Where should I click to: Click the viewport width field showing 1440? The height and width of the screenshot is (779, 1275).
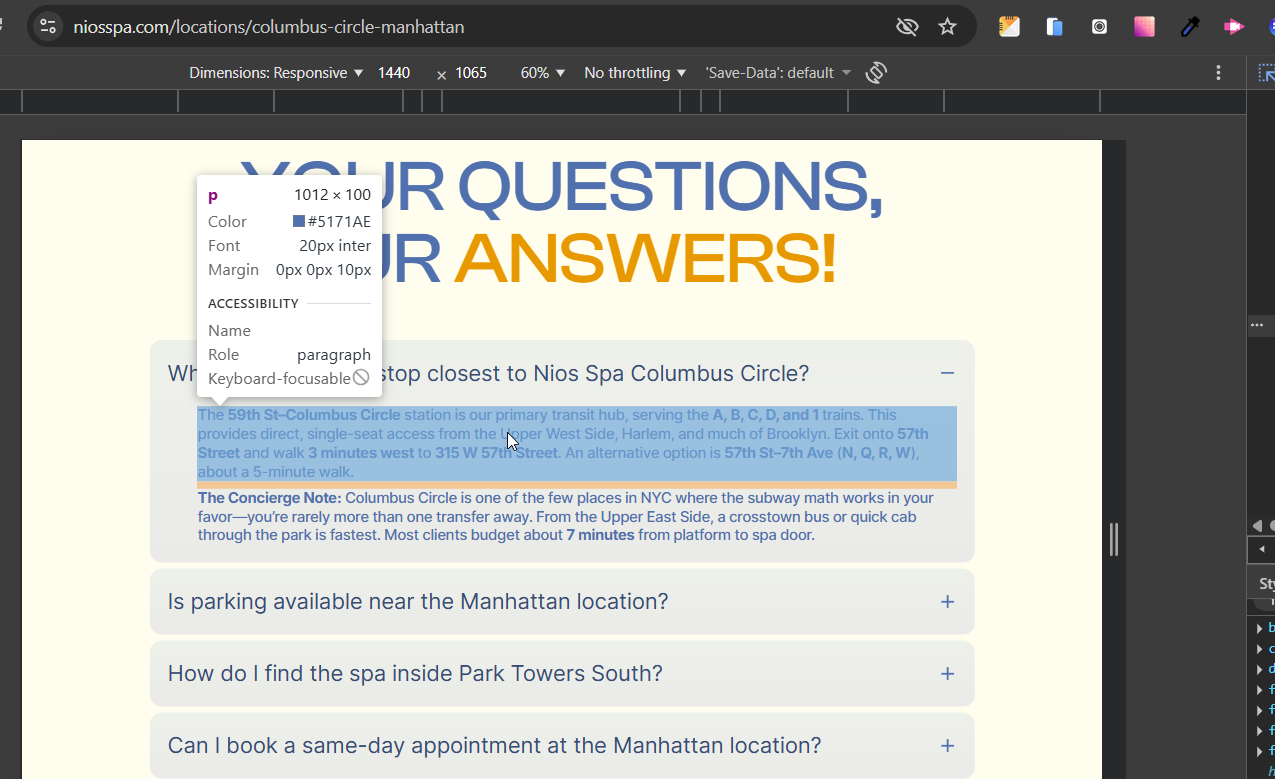click(x=394, y=73)
